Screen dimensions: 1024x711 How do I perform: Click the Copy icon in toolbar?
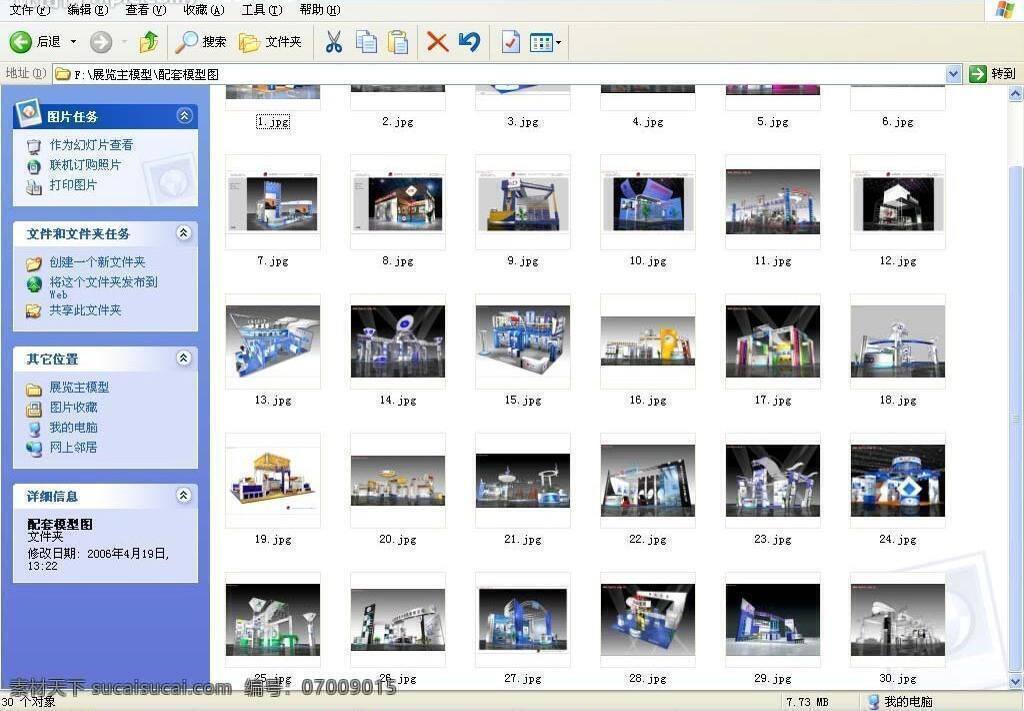click(366, 42)
